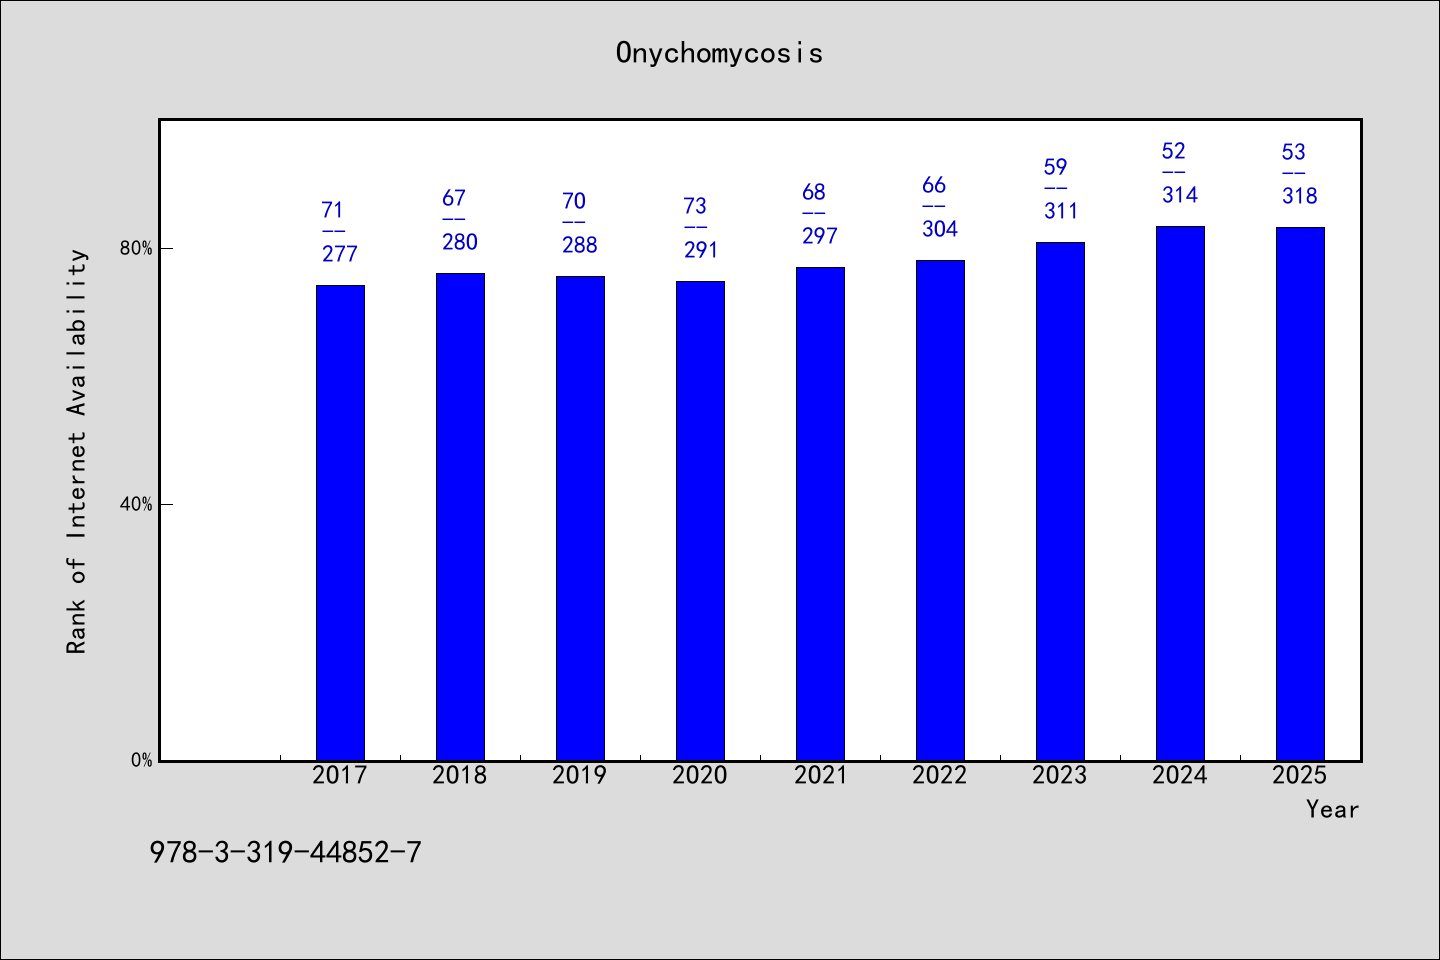Image resolution: width=1440 pixels, height=960 pixels.
Task: Select the 2019 bar
Action: [580, 518]
